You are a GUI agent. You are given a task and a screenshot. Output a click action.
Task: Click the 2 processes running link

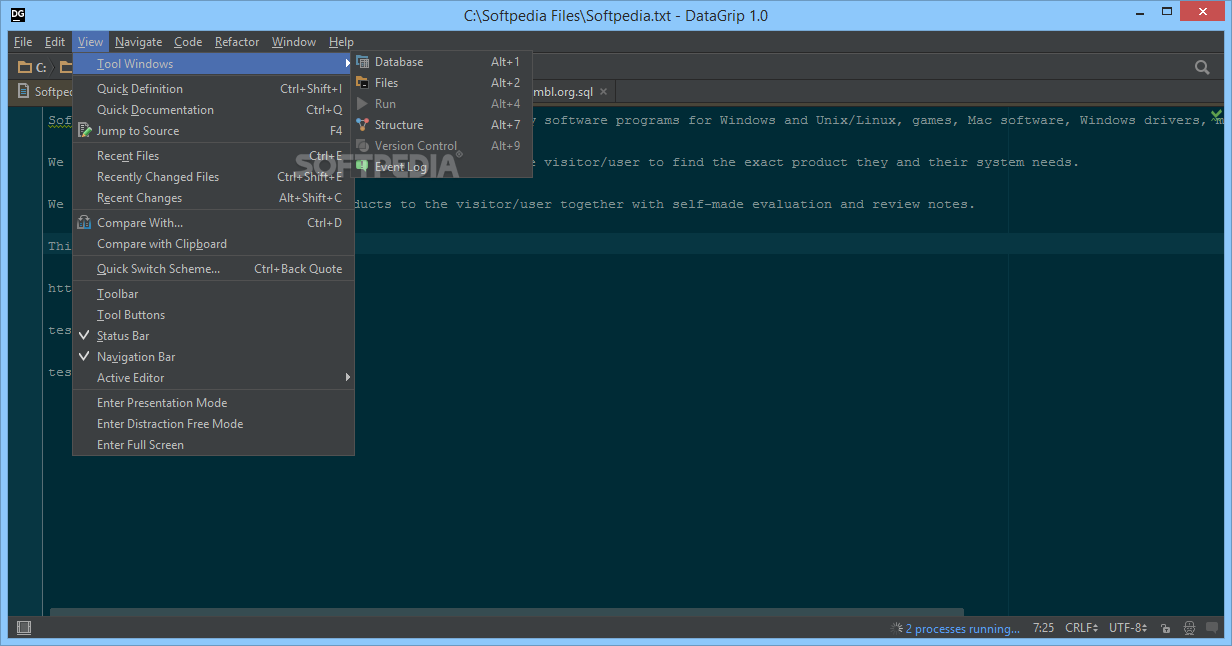coord(962,629)
